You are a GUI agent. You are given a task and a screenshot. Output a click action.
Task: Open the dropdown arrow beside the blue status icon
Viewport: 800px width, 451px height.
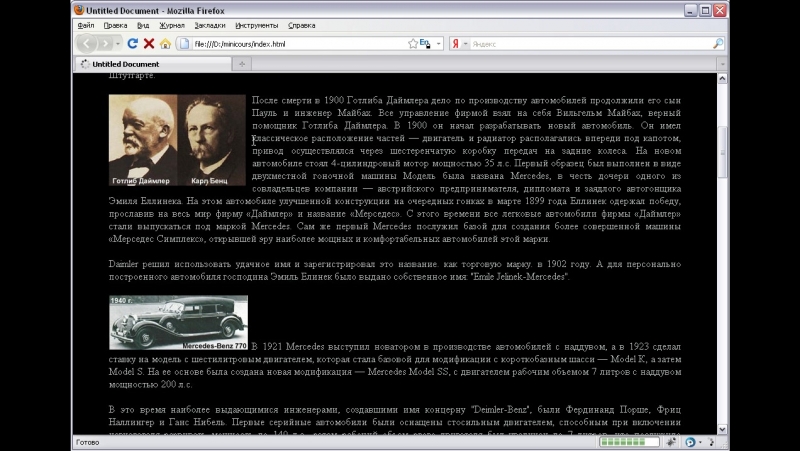coord(701,442)
